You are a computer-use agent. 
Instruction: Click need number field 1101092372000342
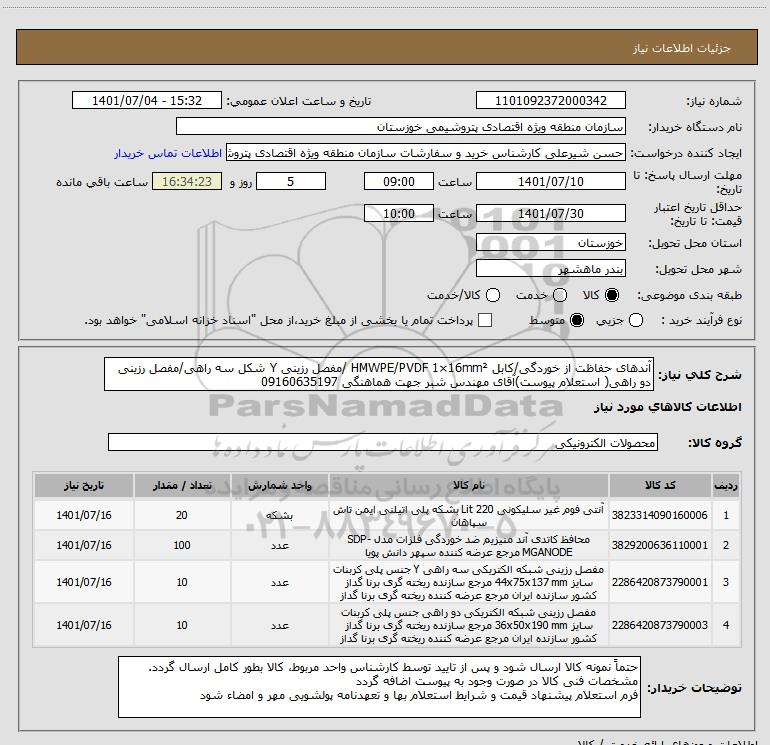[x=550, y=100]
